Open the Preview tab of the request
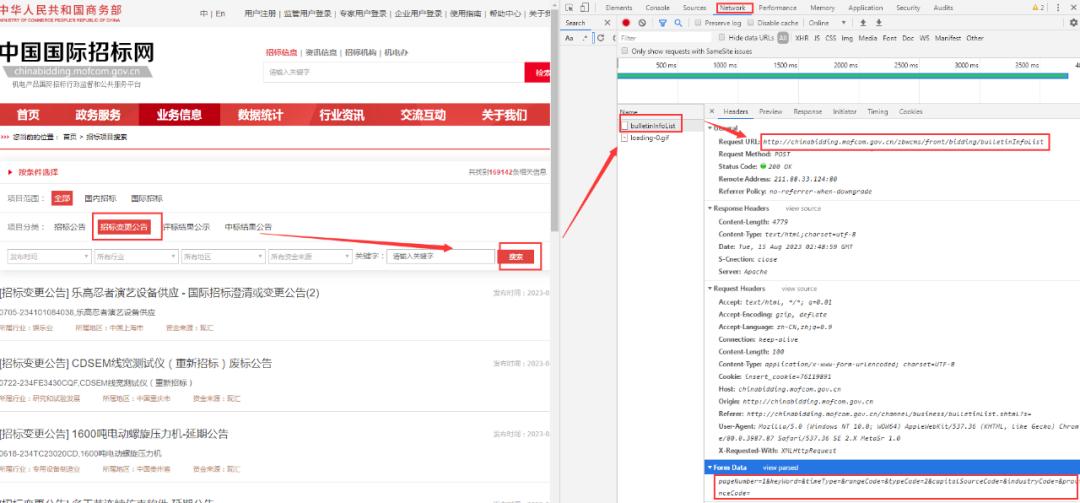This screenshot has height=503, width=1080. point(771,111)
